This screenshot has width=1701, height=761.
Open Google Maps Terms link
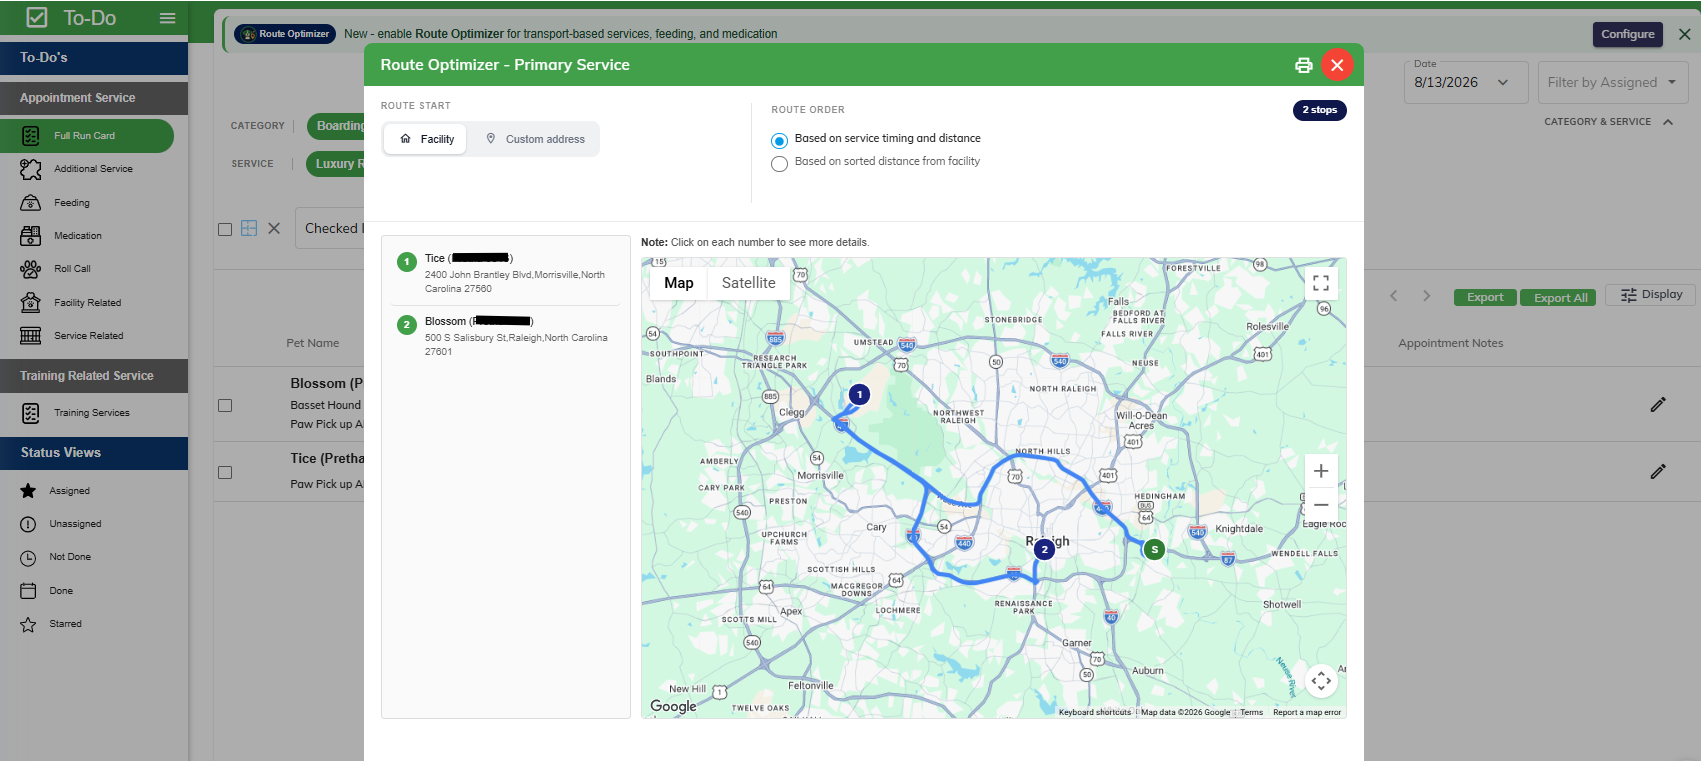click(1252, 713)
